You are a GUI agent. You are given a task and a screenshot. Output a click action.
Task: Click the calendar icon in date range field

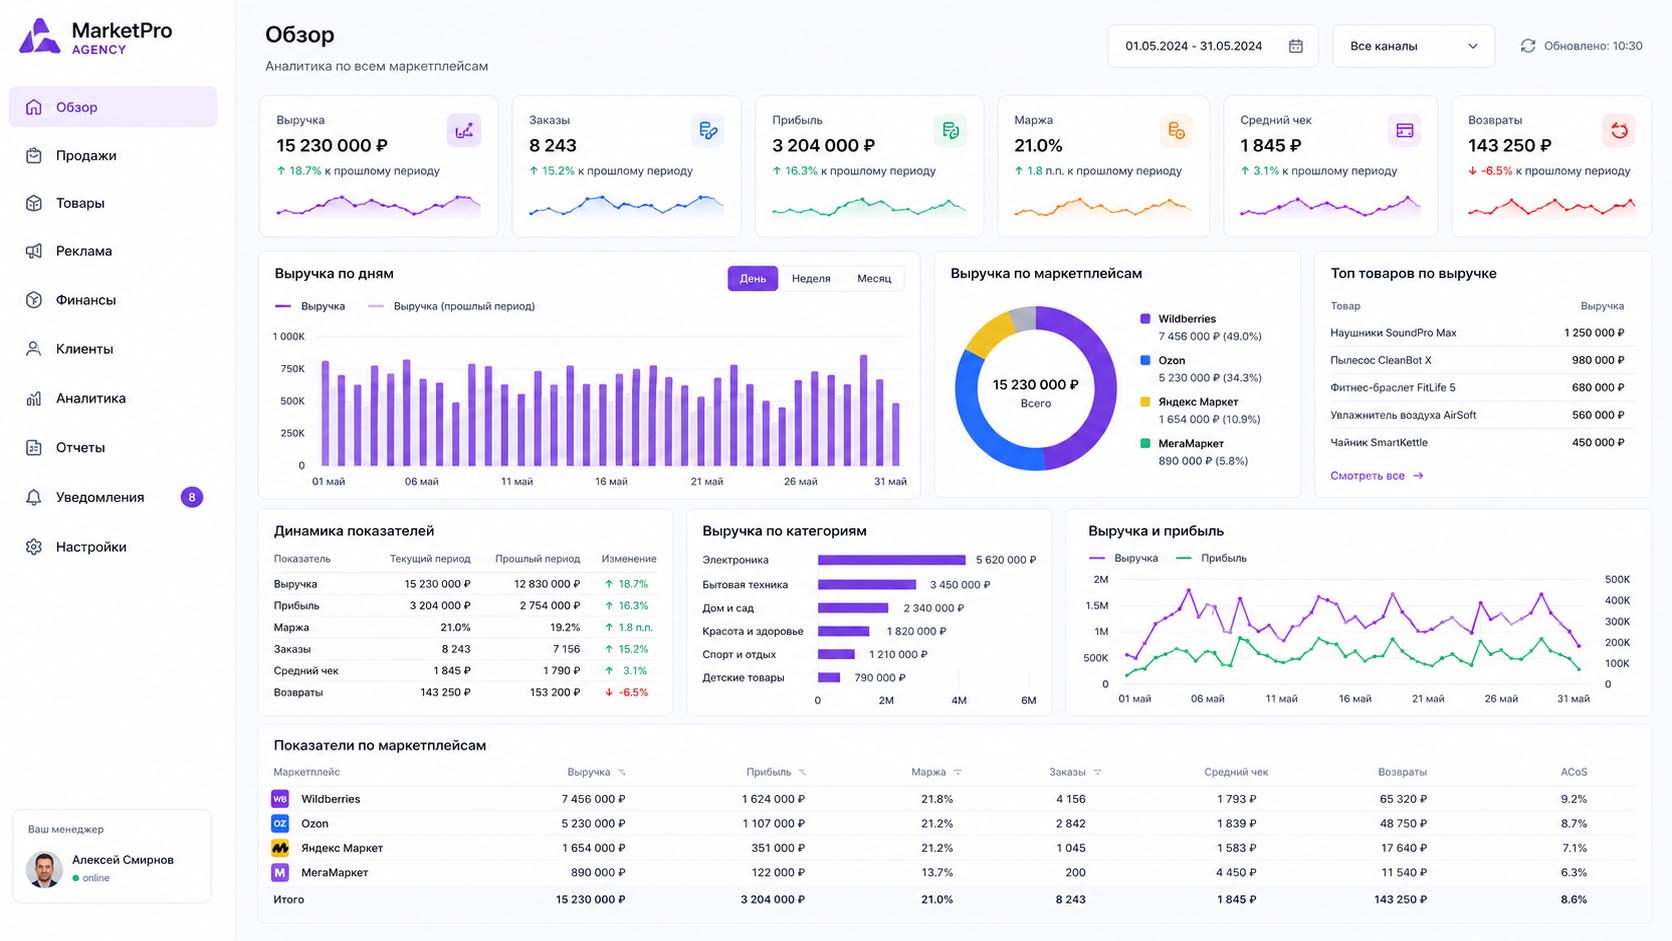click(x=1296, y=46)
